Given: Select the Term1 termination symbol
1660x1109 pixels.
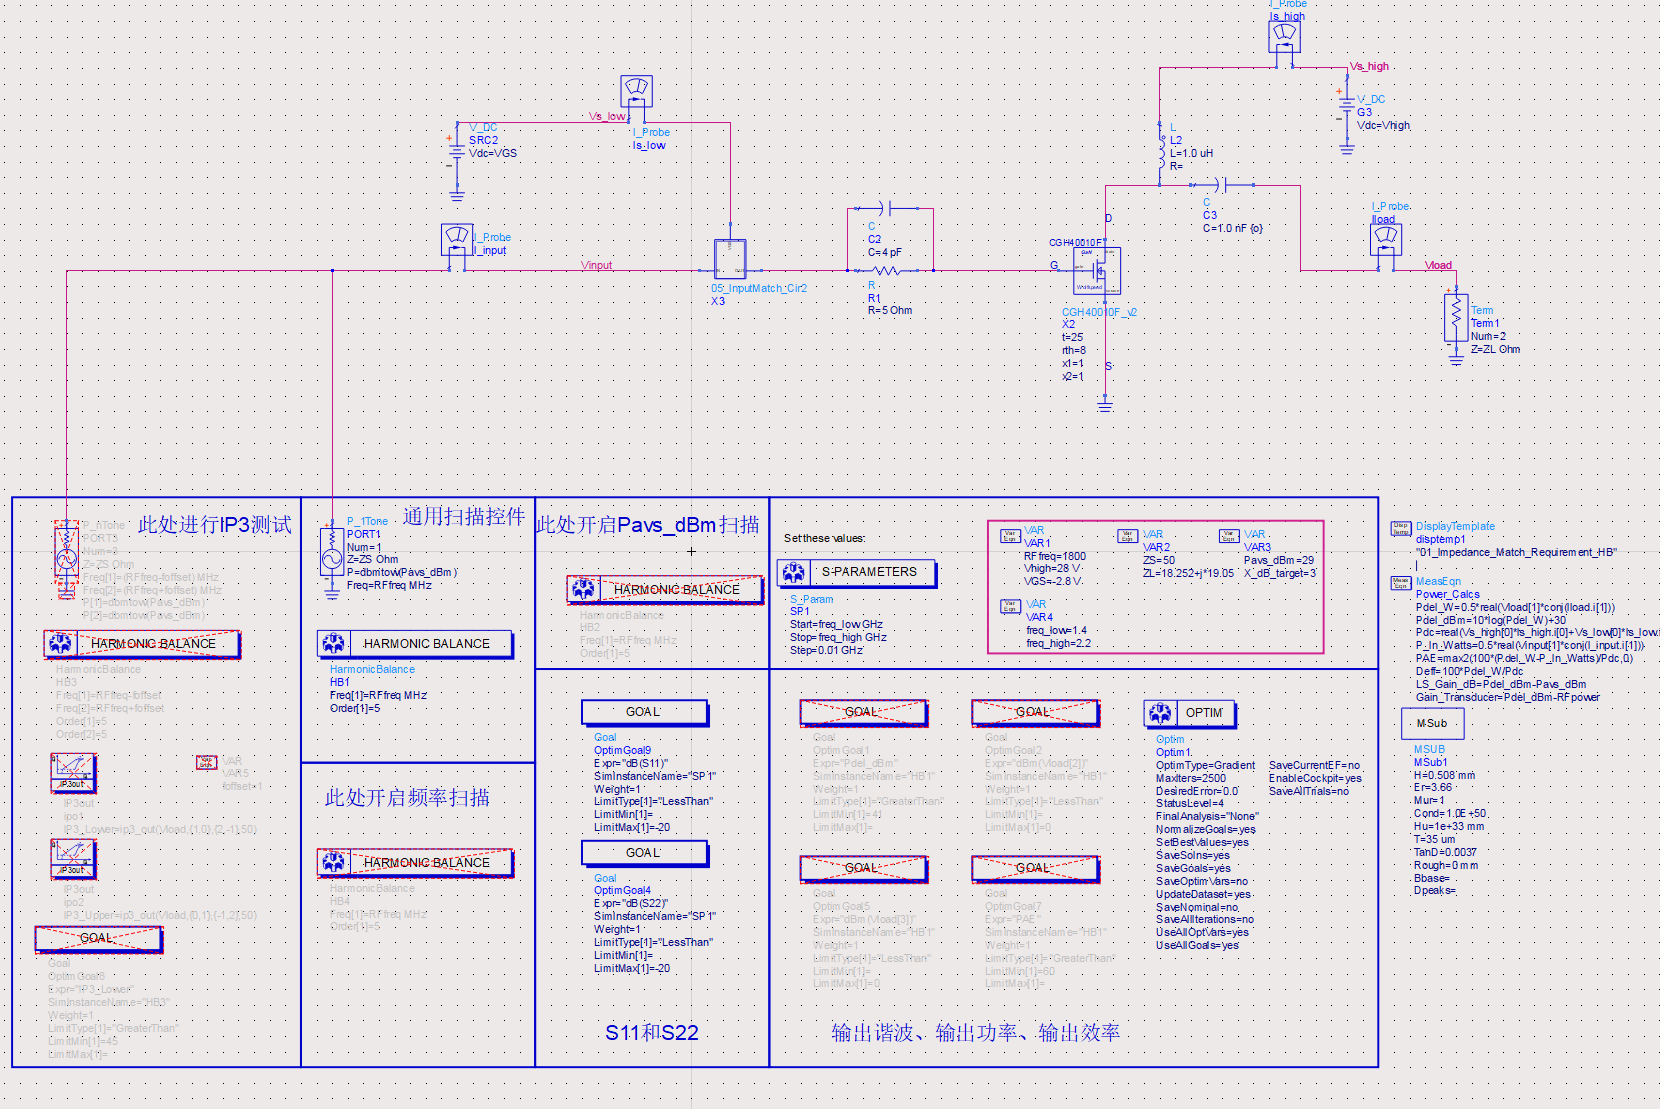Looking at the screenshot, I should click(1455, 317).
